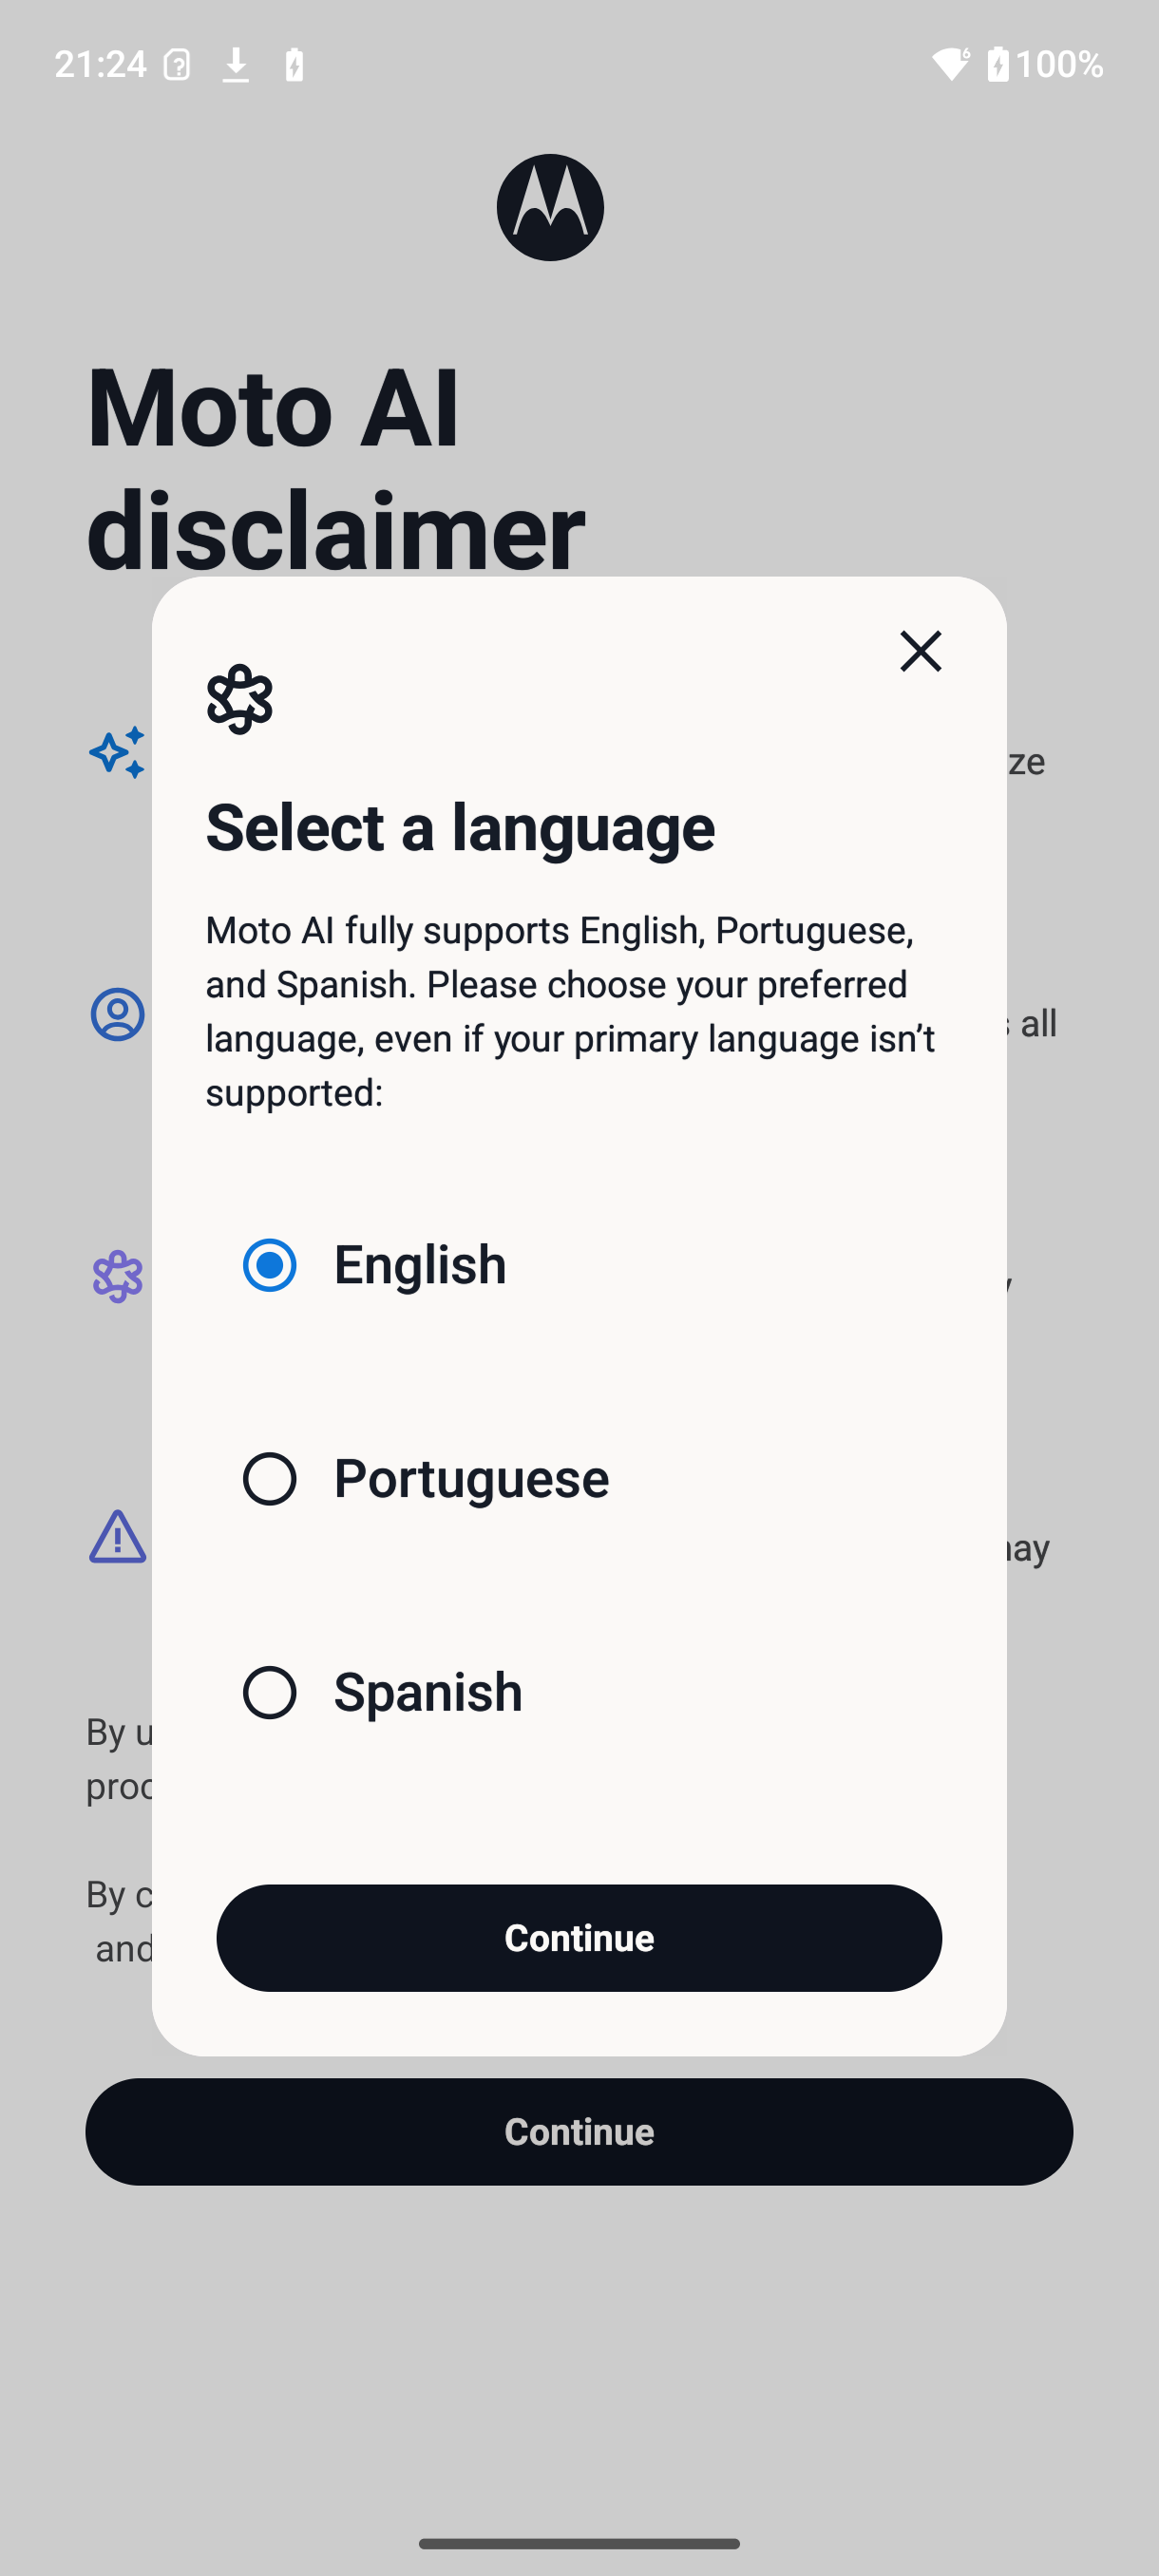The height and width of the screenshot is (2576, 1159).
Task: Tap the Portuguese language label
Action: [471, 1479]
